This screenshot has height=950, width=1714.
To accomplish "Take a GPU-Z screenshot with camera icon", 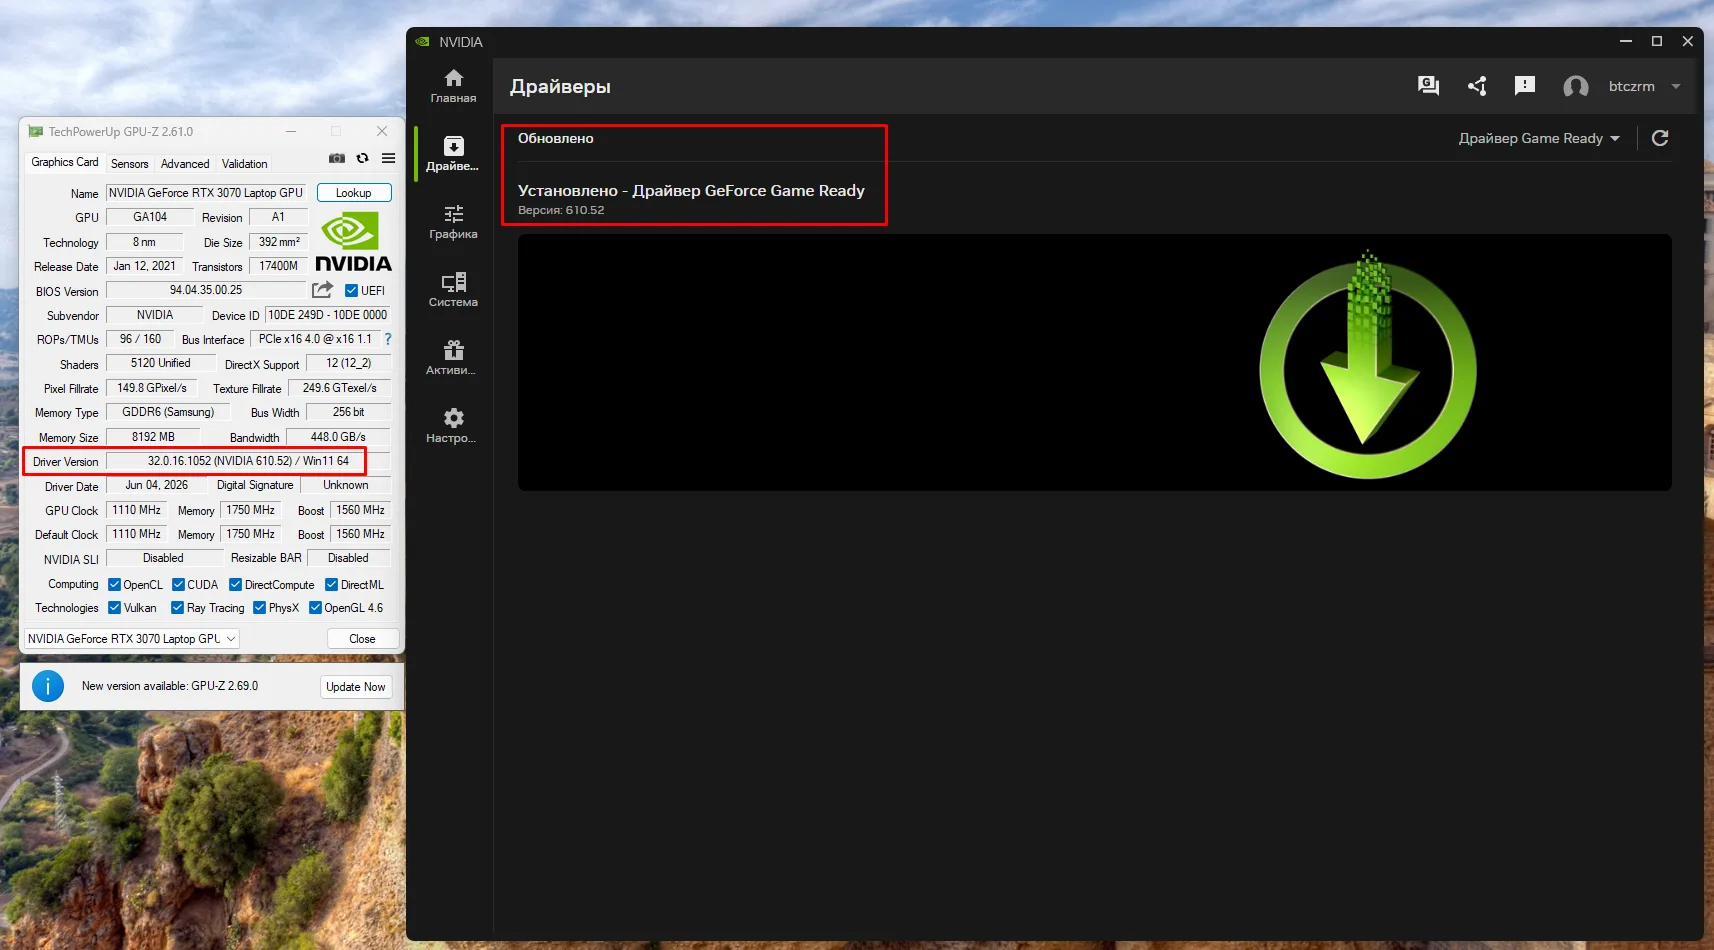I will click(x=337, y=158).
